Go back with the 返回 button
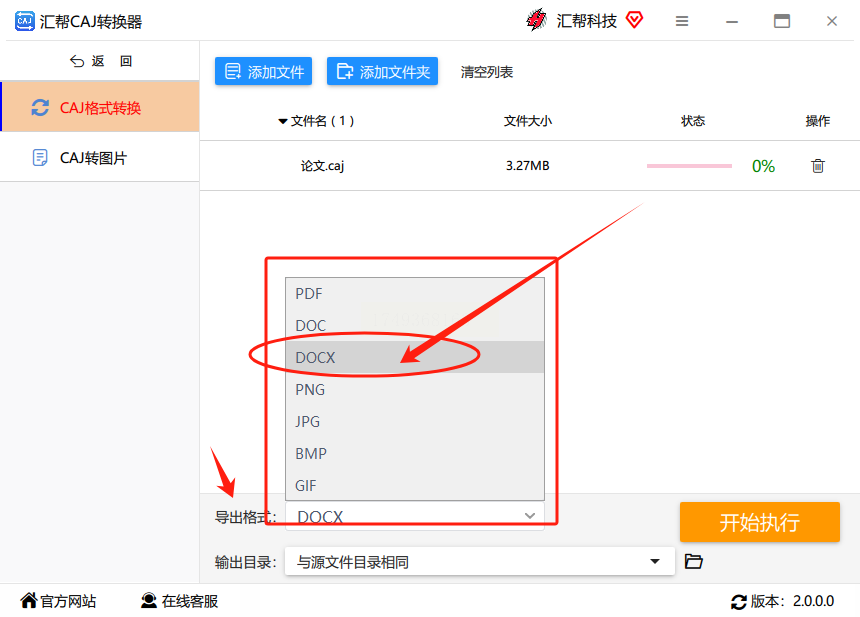The image size is (860, 617). pos(101,61)
